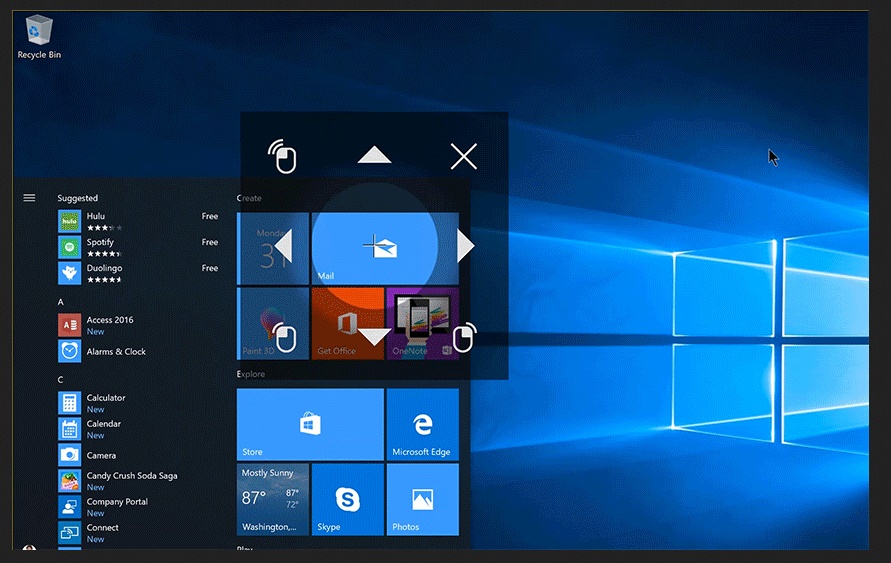Open the Duolingo suggested app
The height and width of the screenshot is (563, 891).
coord(138,273)
